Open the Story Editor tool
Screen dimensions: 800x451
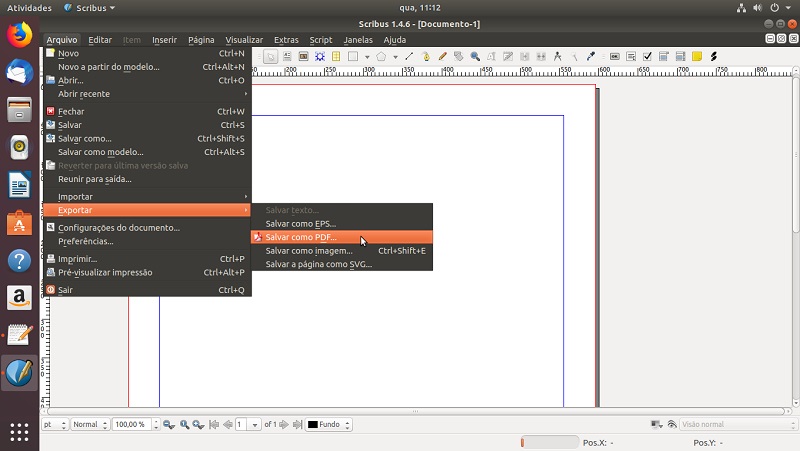tap(508, 57)
